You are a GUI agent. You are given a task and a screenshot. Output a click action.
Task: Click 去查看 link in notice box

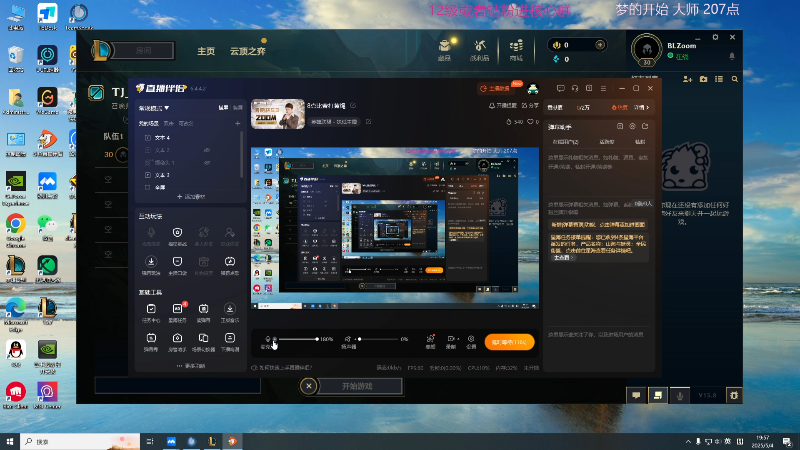point(563,258)
